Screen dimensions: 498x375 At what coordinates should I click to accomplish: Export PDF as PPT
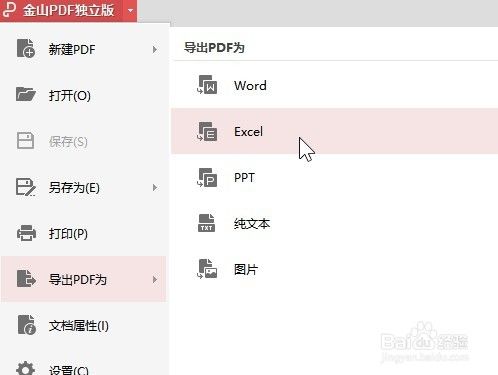tap(334, 177)
